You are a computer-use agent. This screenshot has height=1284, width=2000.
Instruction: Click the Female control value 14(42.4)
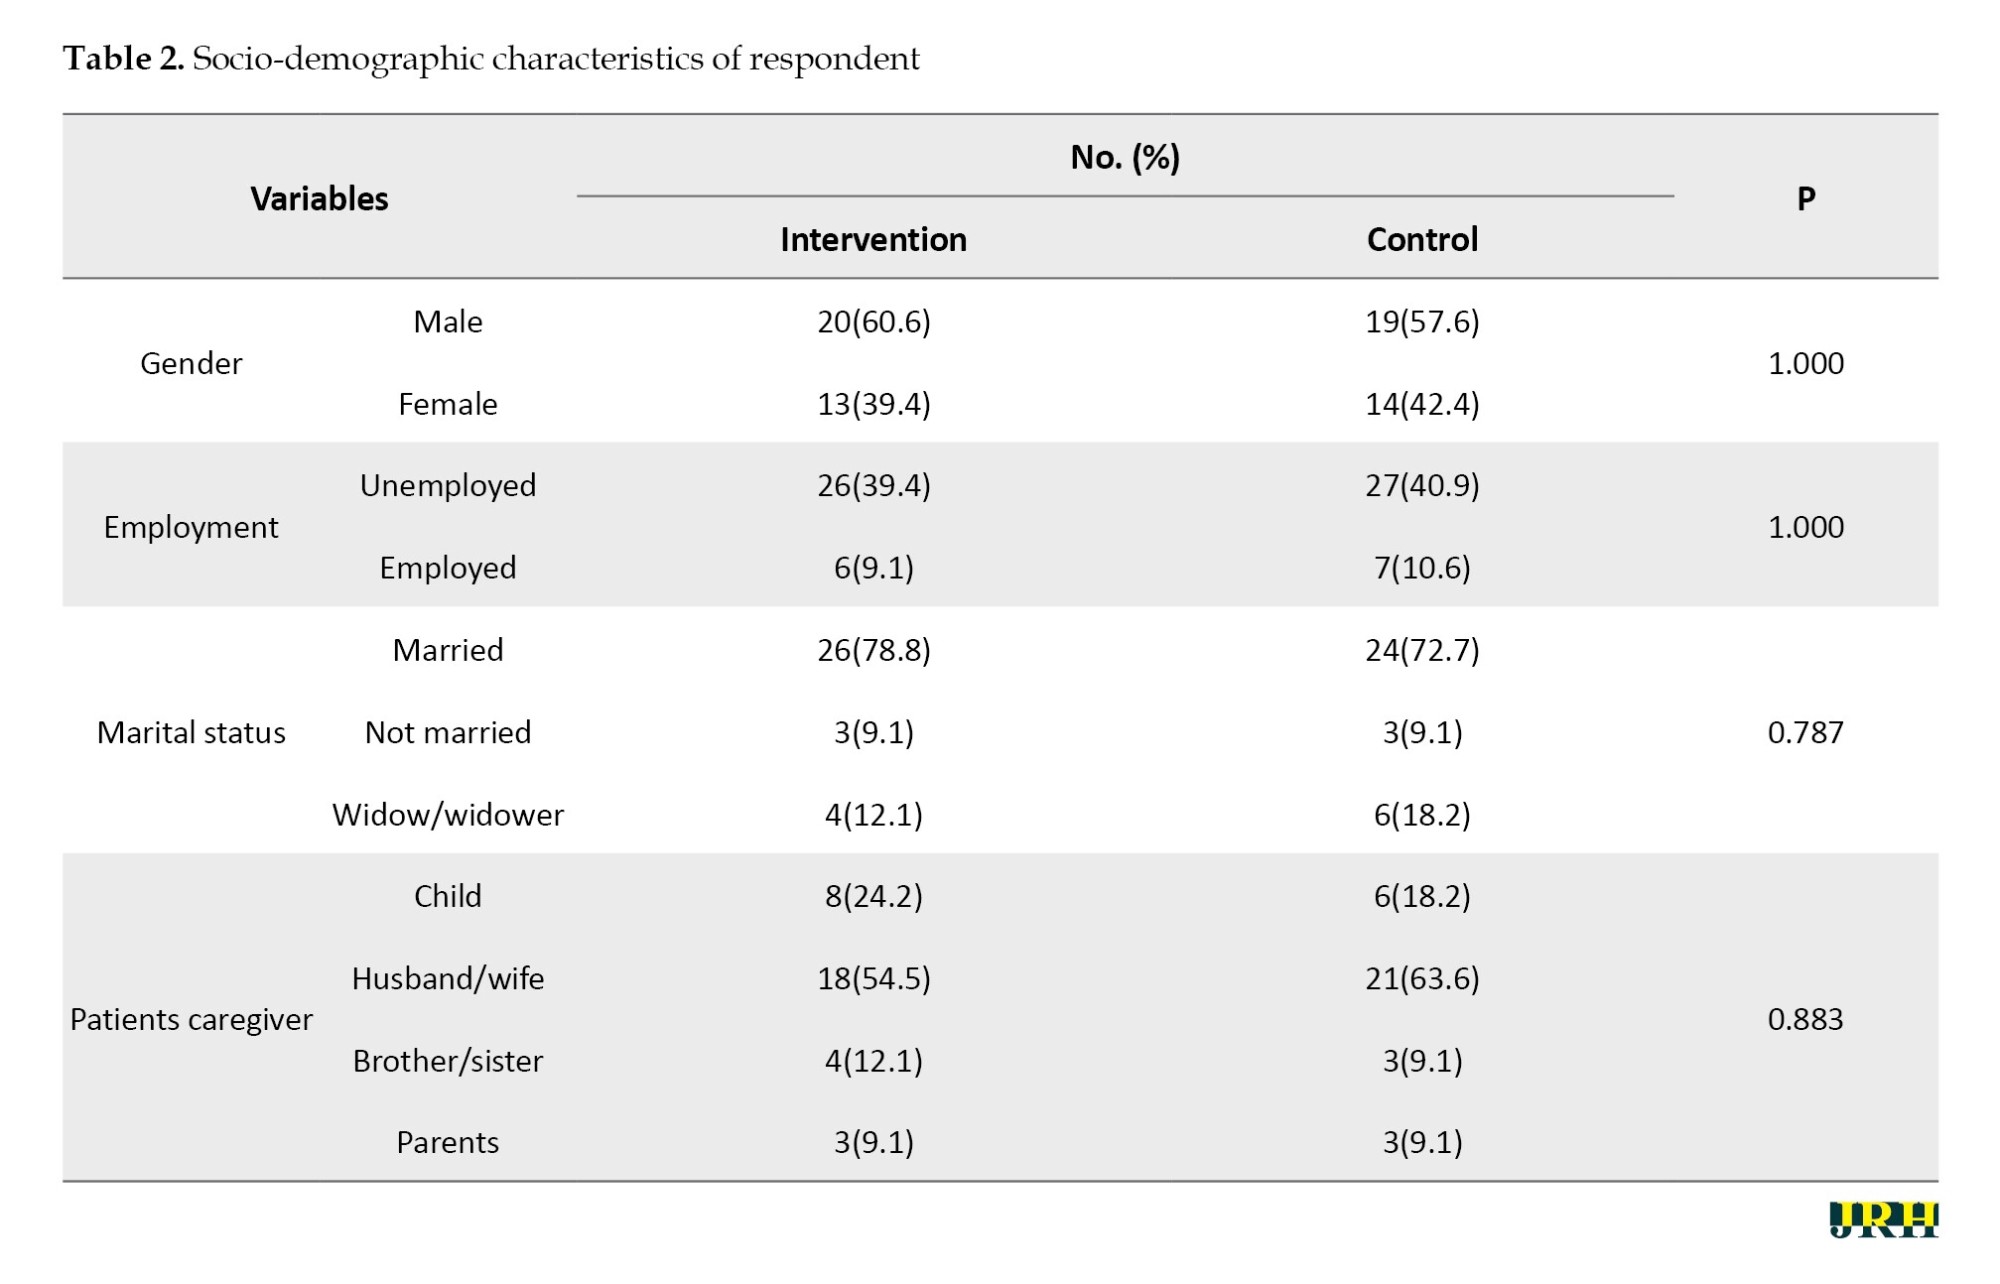[1422, 404]
